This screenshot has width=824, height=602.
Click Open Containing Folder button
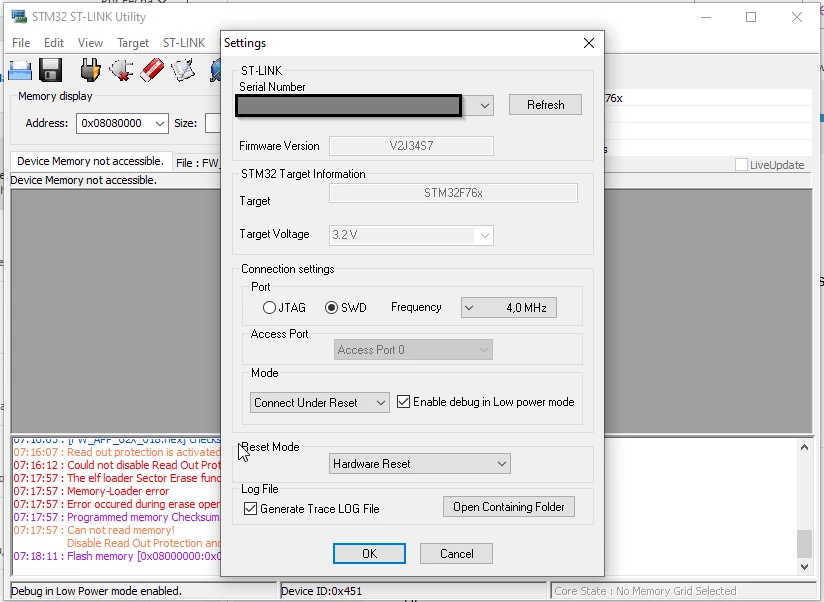point(509,507)
